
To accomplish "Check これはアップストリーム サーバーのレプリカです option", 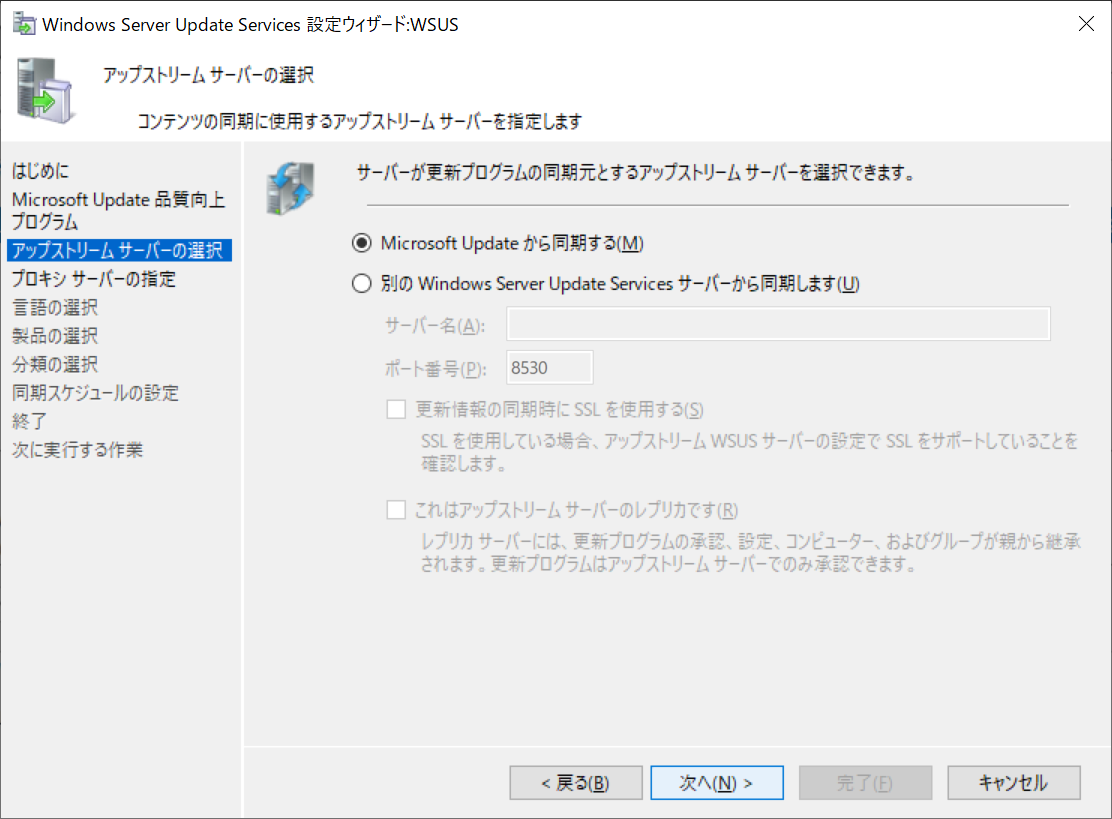I will click(396, 510).
